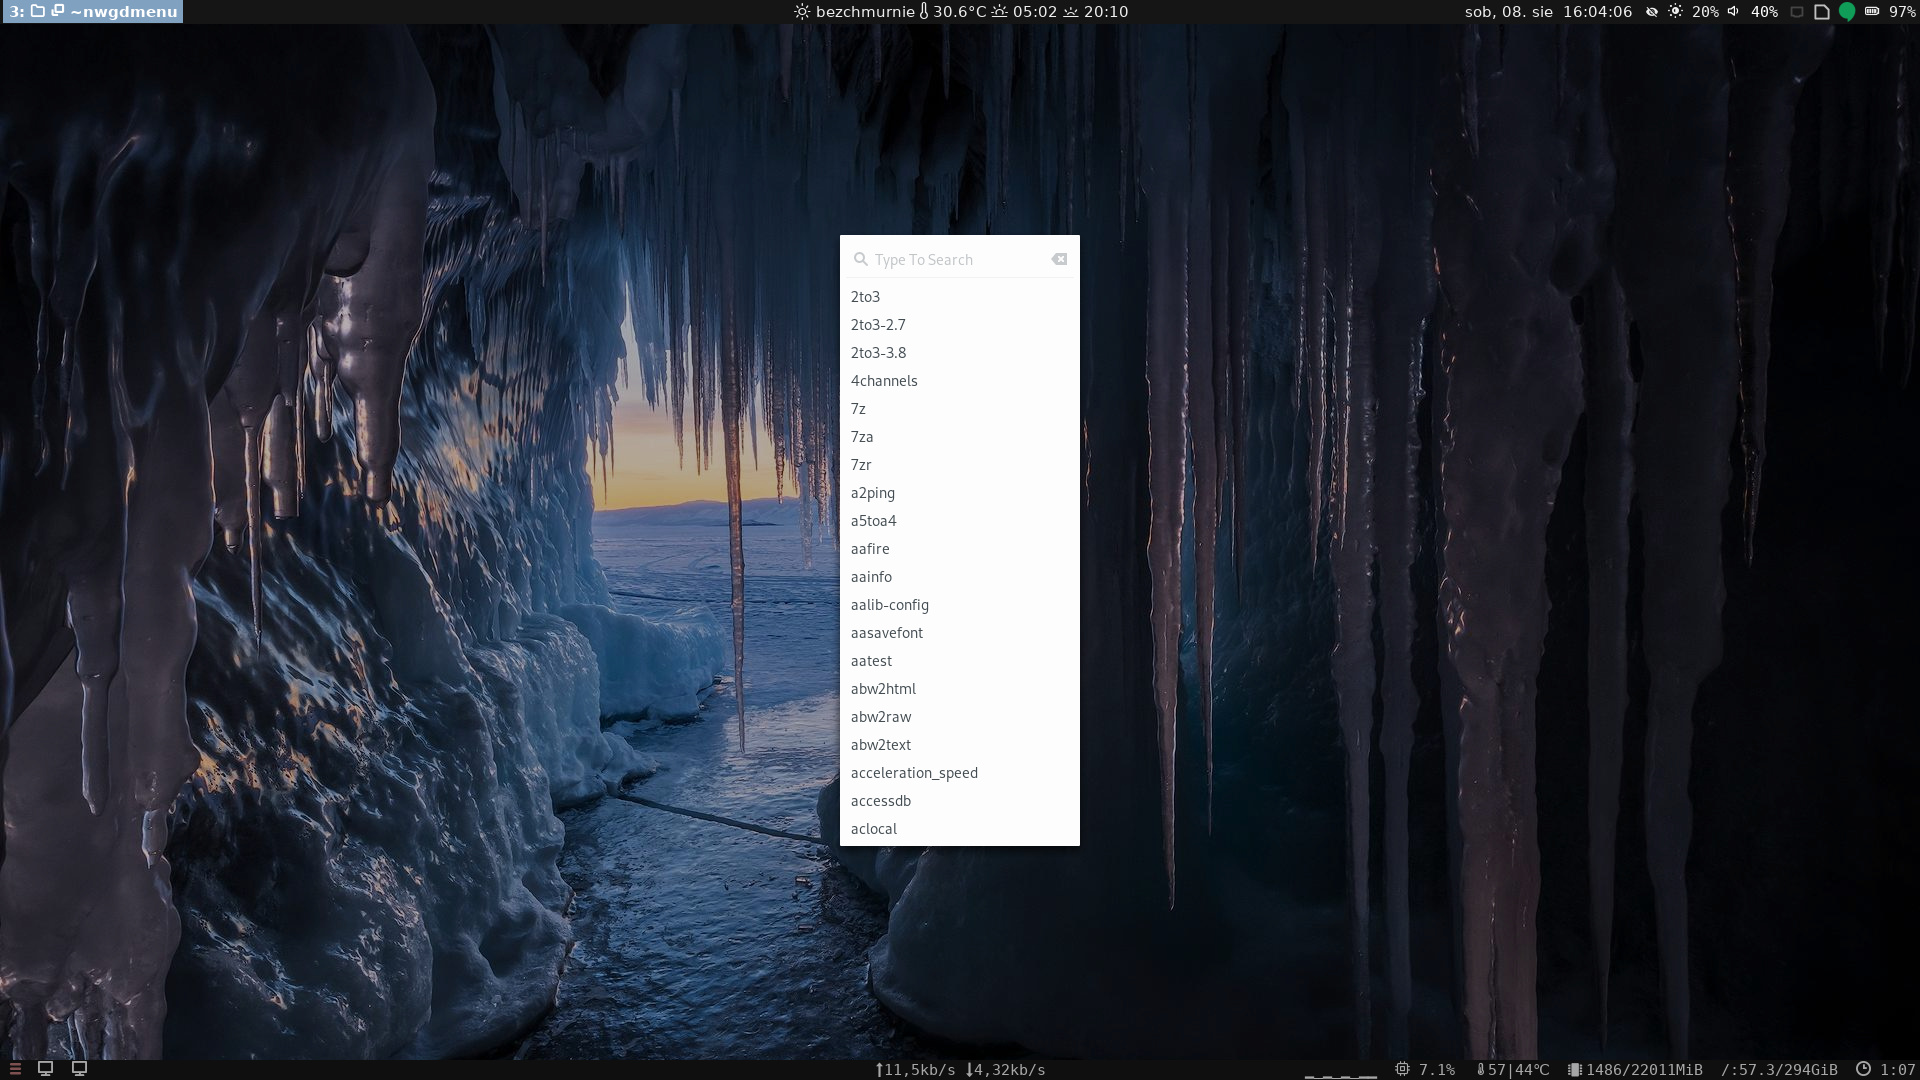1920x1080 pixels.
Task: Toggle the crossed-eye do-not-disturb icon
Action: tap(1653, 12)
